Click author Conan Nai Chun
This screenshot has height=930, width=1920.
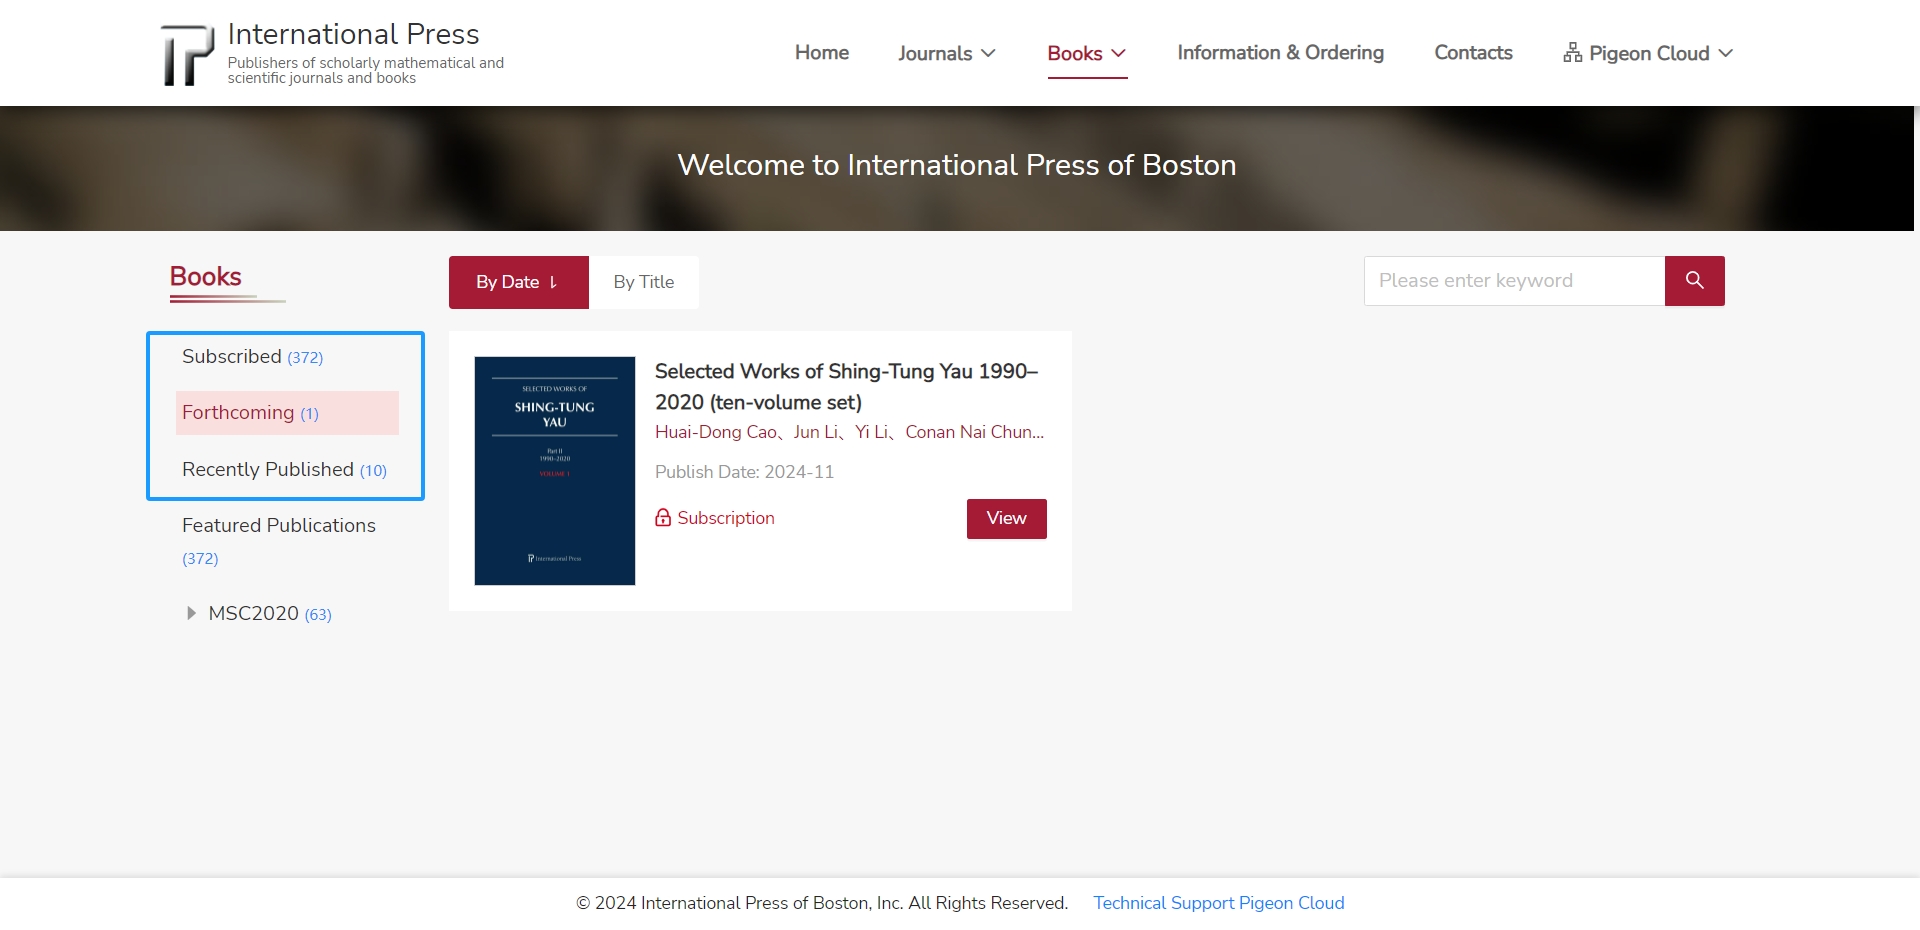pyautogui.click(x=974, y=432)
